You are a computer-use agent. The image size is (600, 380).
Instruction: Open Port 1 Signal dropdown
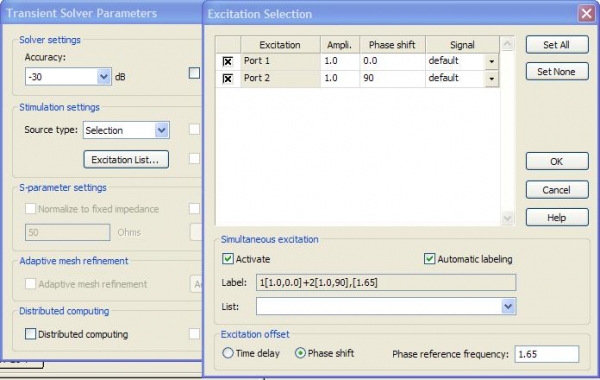pyautogui.click(x=492, y=61)
